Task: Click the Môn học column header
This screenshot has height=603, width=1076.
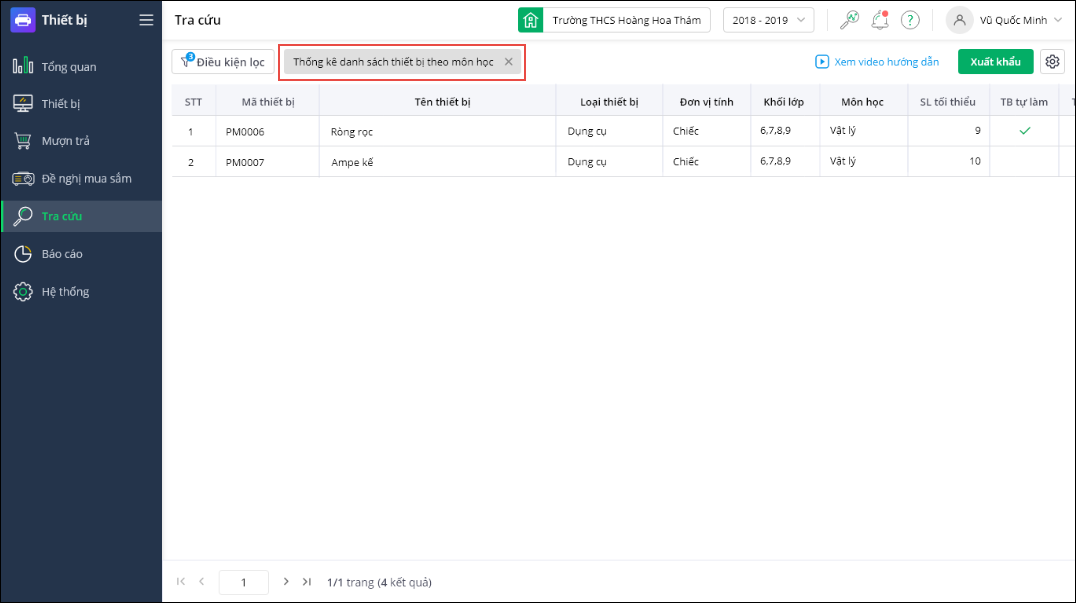Action: pyautogui.click(x=863, y=102)
